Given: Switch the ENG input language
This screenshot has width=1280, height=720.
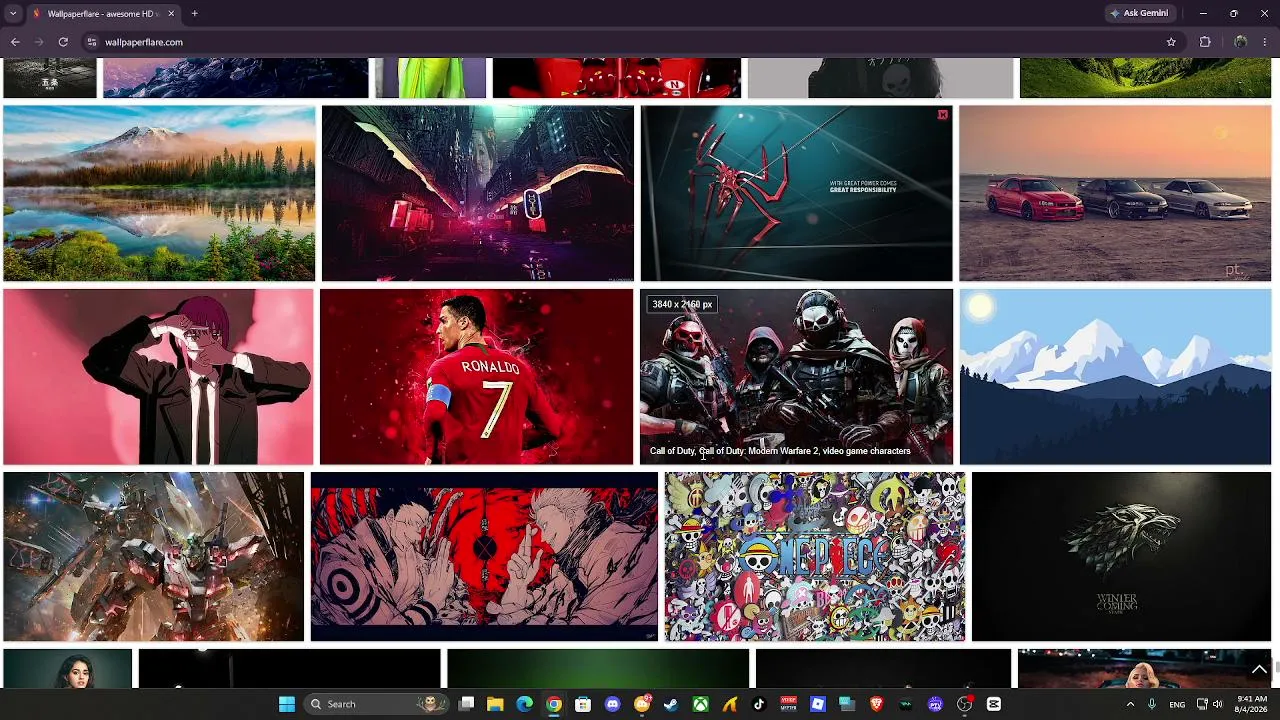Looking at the screenshot, I should click(x=1177, y=704).
